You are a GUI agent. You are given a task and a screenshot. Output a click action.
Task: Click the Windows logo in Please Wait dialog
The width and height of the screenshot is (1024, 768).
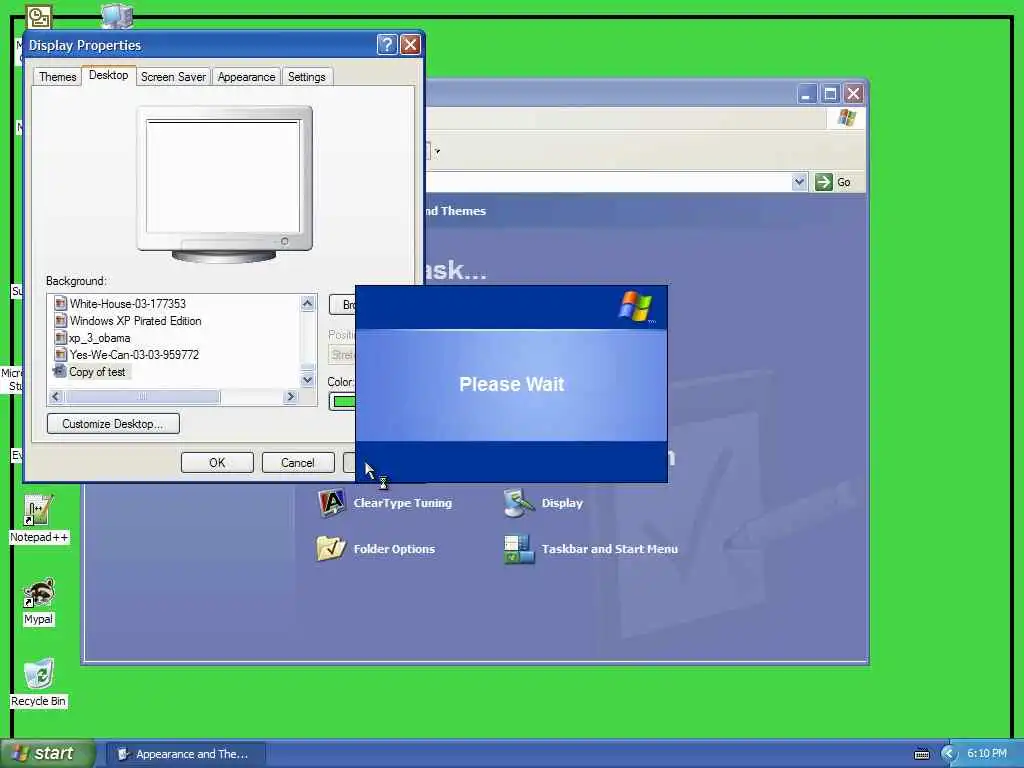(635, 306)
